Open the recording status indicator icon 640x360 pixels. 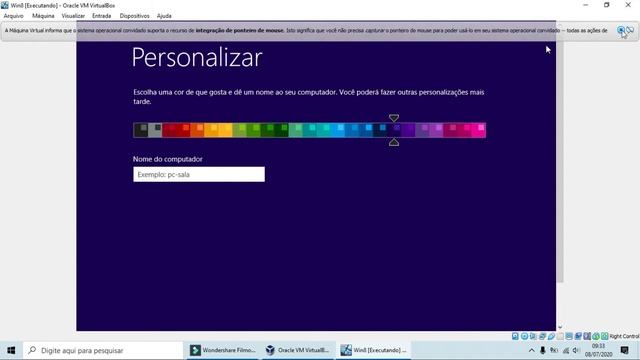(578, 336)
